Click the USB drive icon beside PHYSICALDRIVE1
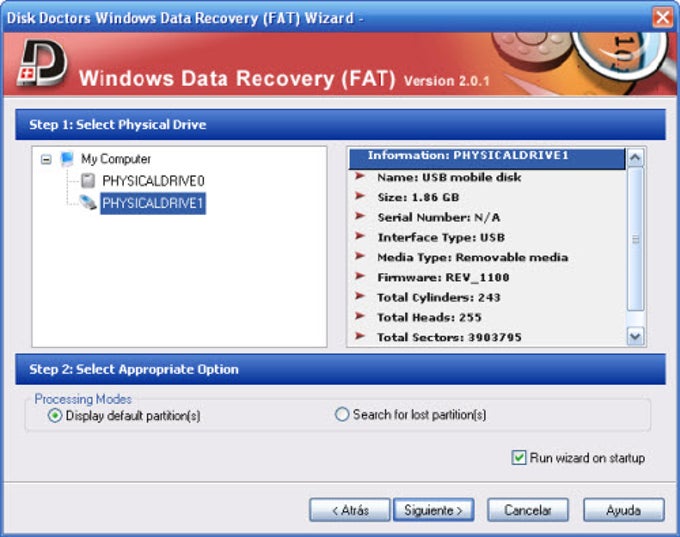 click(x=87, y=202)
